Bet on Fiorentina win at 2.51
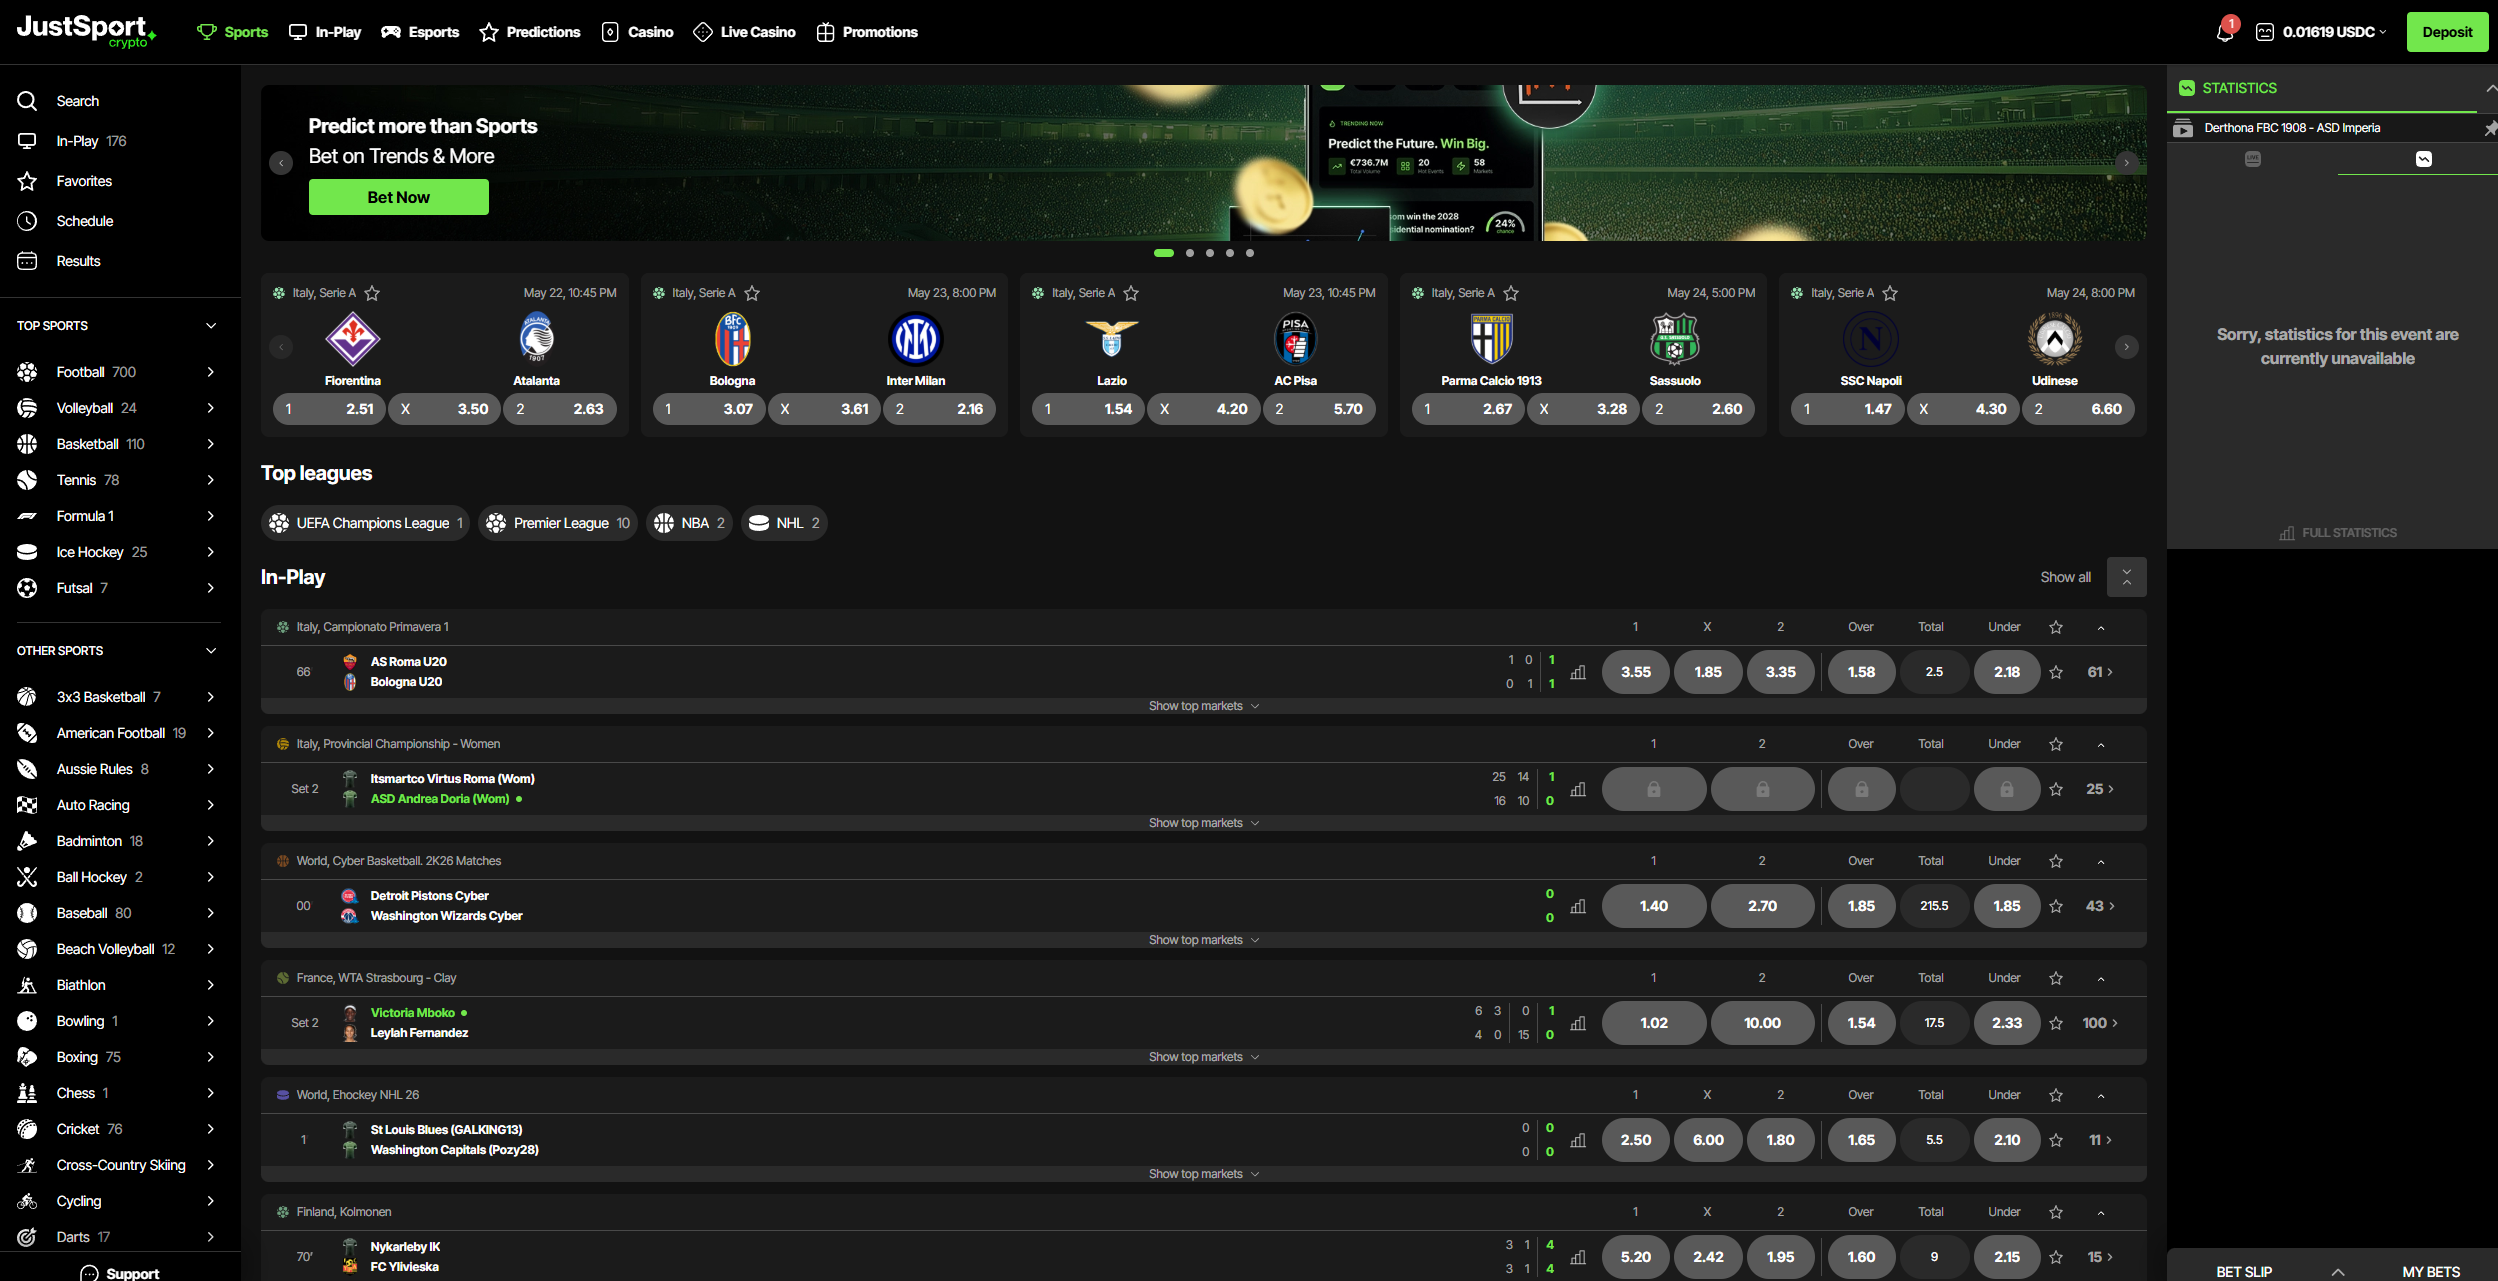This screenshot has width=2498, height=1281. pos(329,409)
